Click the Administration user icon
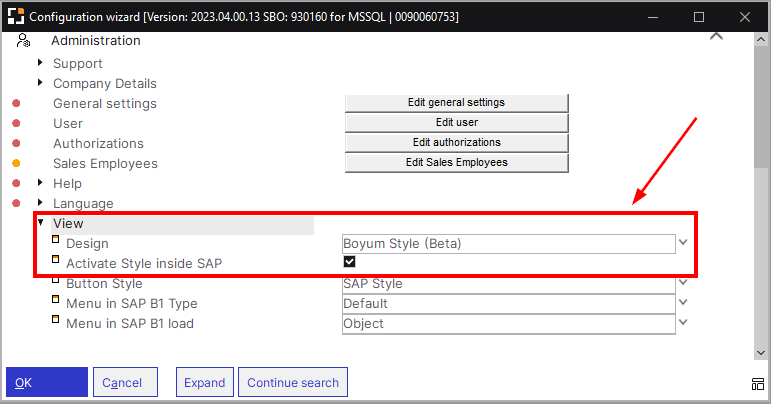This screenshot has height=404, width=771. [x=23, y=40]
